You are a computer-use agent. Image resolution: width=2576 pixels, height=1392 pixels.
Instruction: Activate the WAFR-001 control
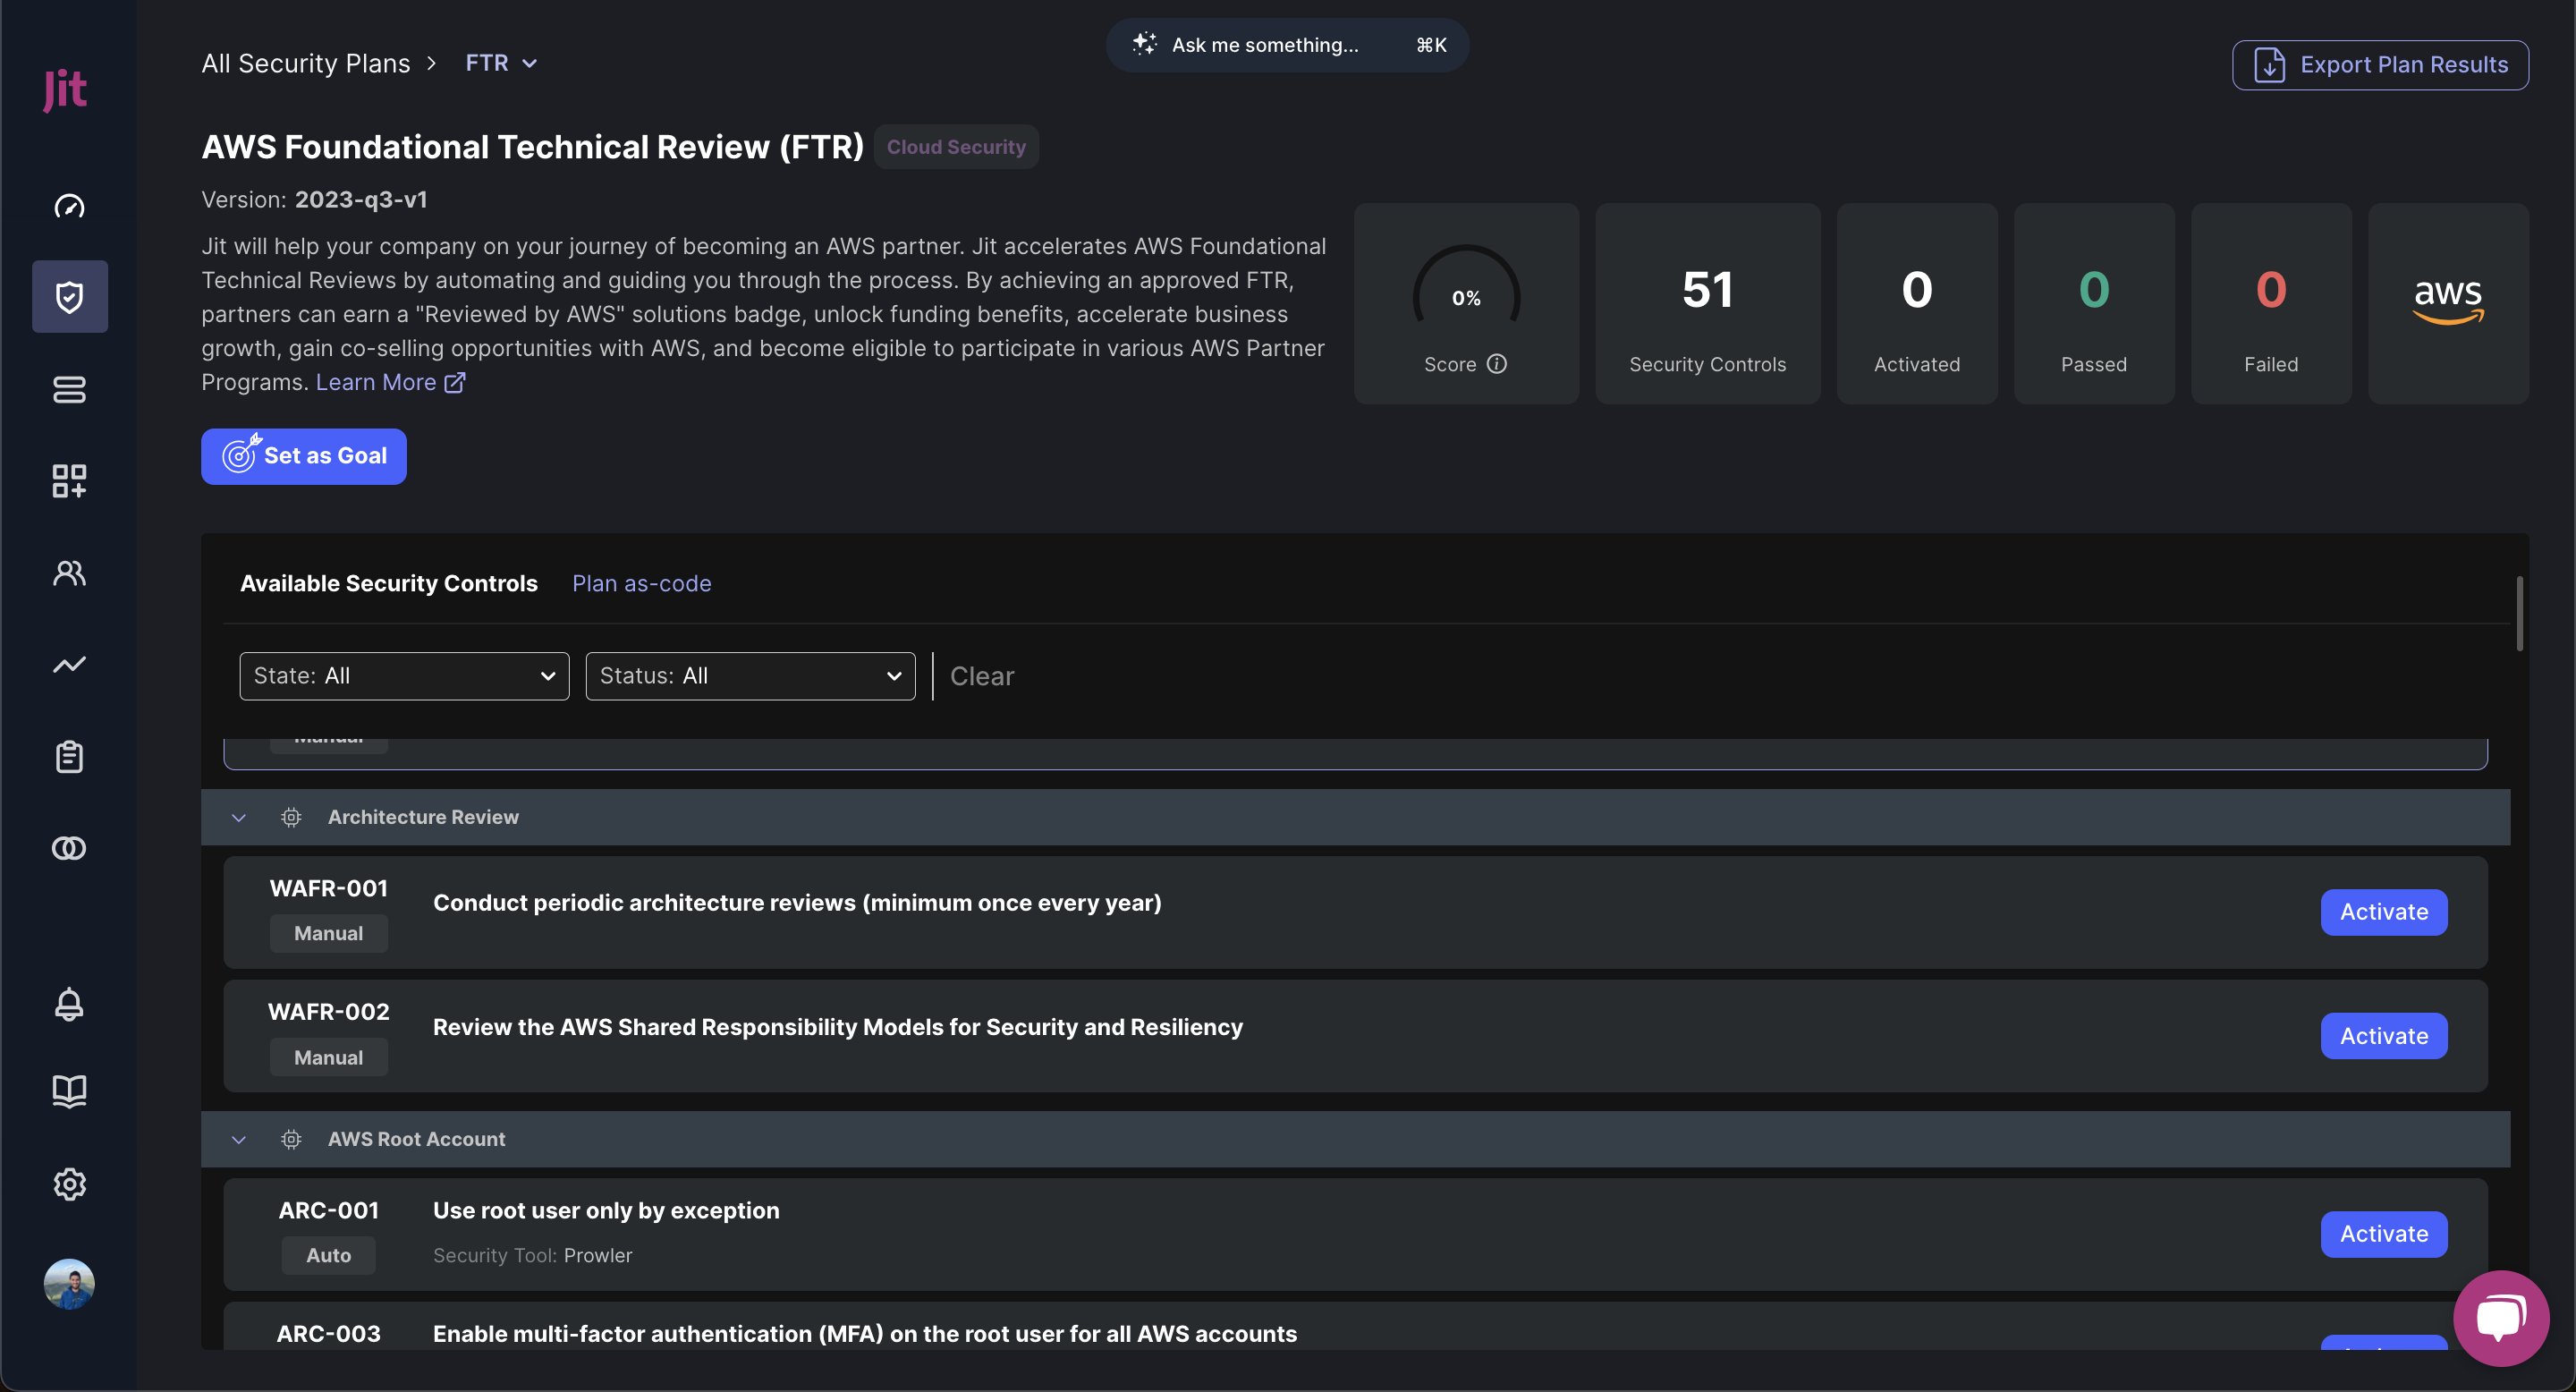coord(2383,912)
